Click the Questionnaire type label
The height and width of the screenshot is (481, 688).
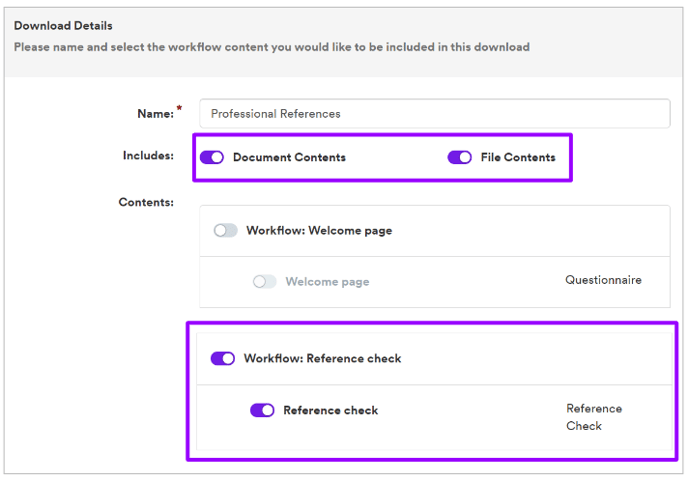[x=603, y=280]
